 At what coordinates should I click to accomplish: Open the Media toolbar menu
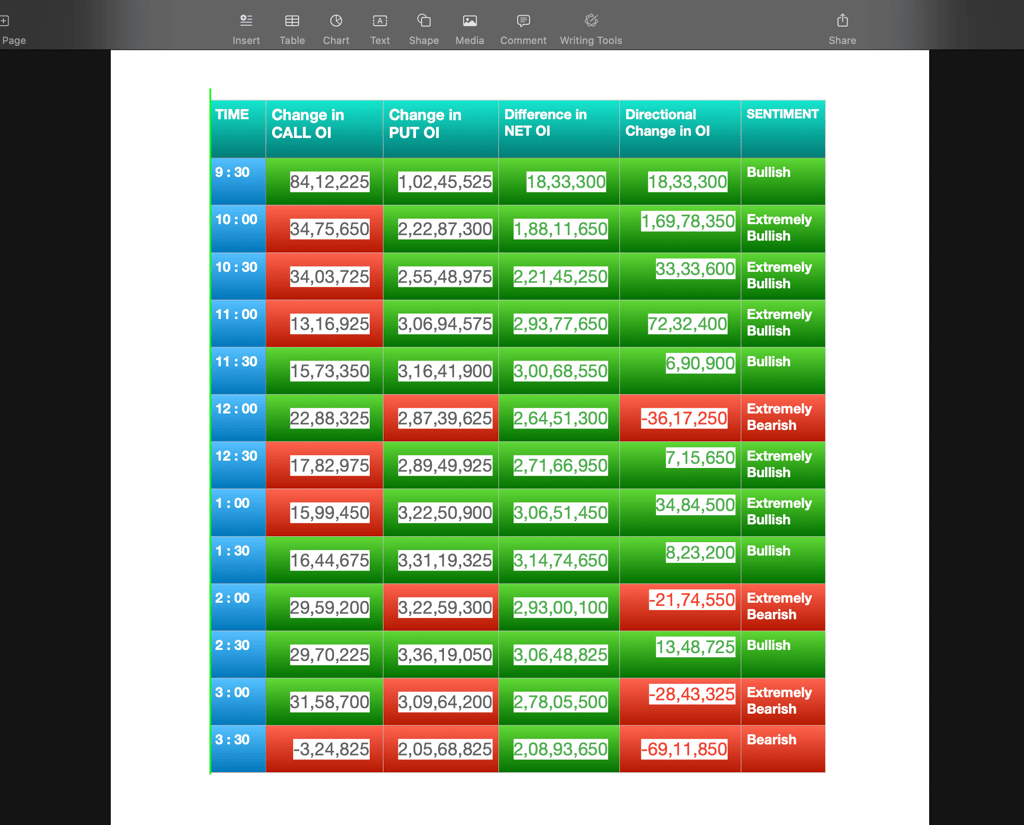tap(470, 29)
